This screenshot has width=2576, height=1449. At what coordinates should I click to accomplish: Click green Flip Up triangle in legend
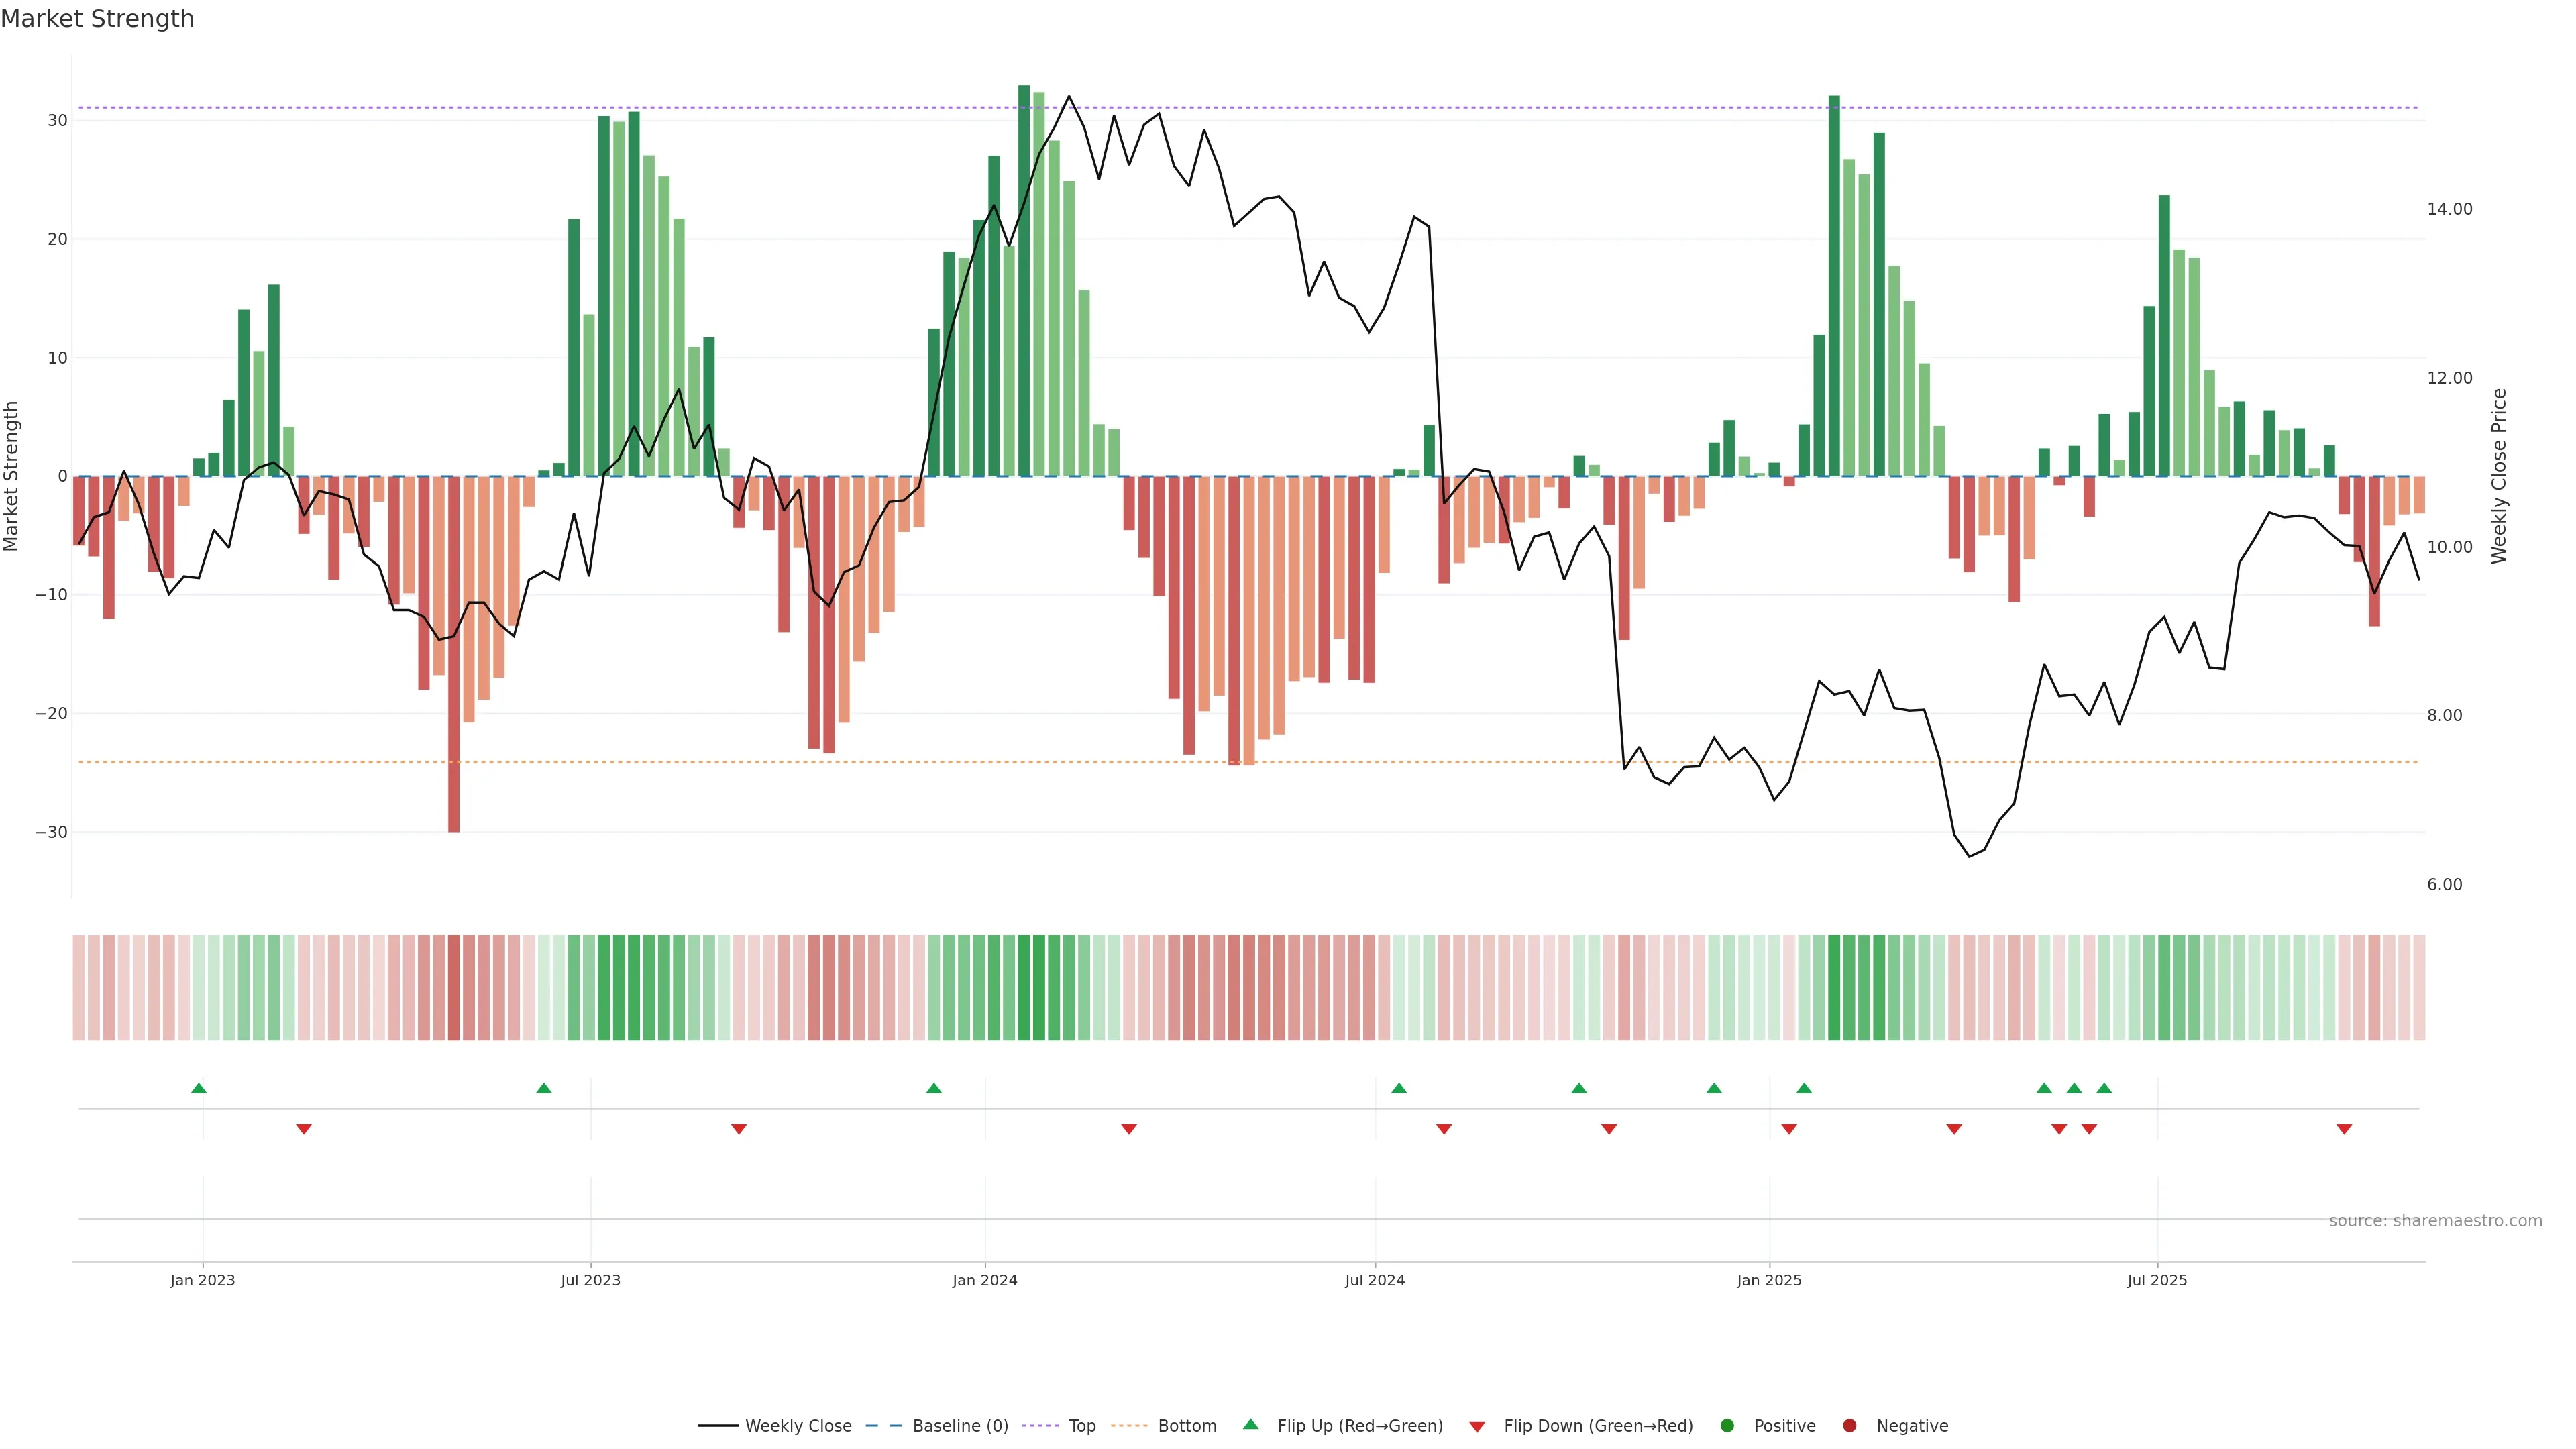[x=1250, y=1424]
